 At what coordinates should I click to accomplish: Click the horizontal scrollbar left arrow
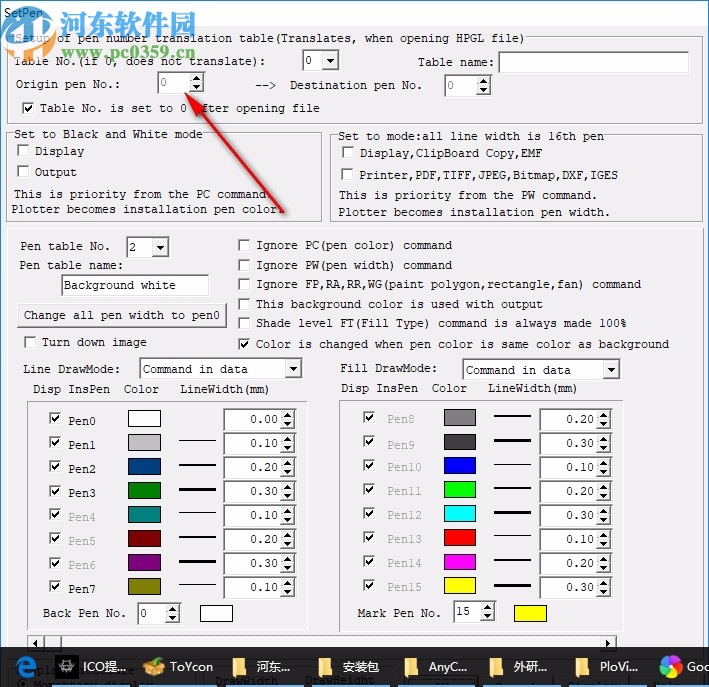35,643
